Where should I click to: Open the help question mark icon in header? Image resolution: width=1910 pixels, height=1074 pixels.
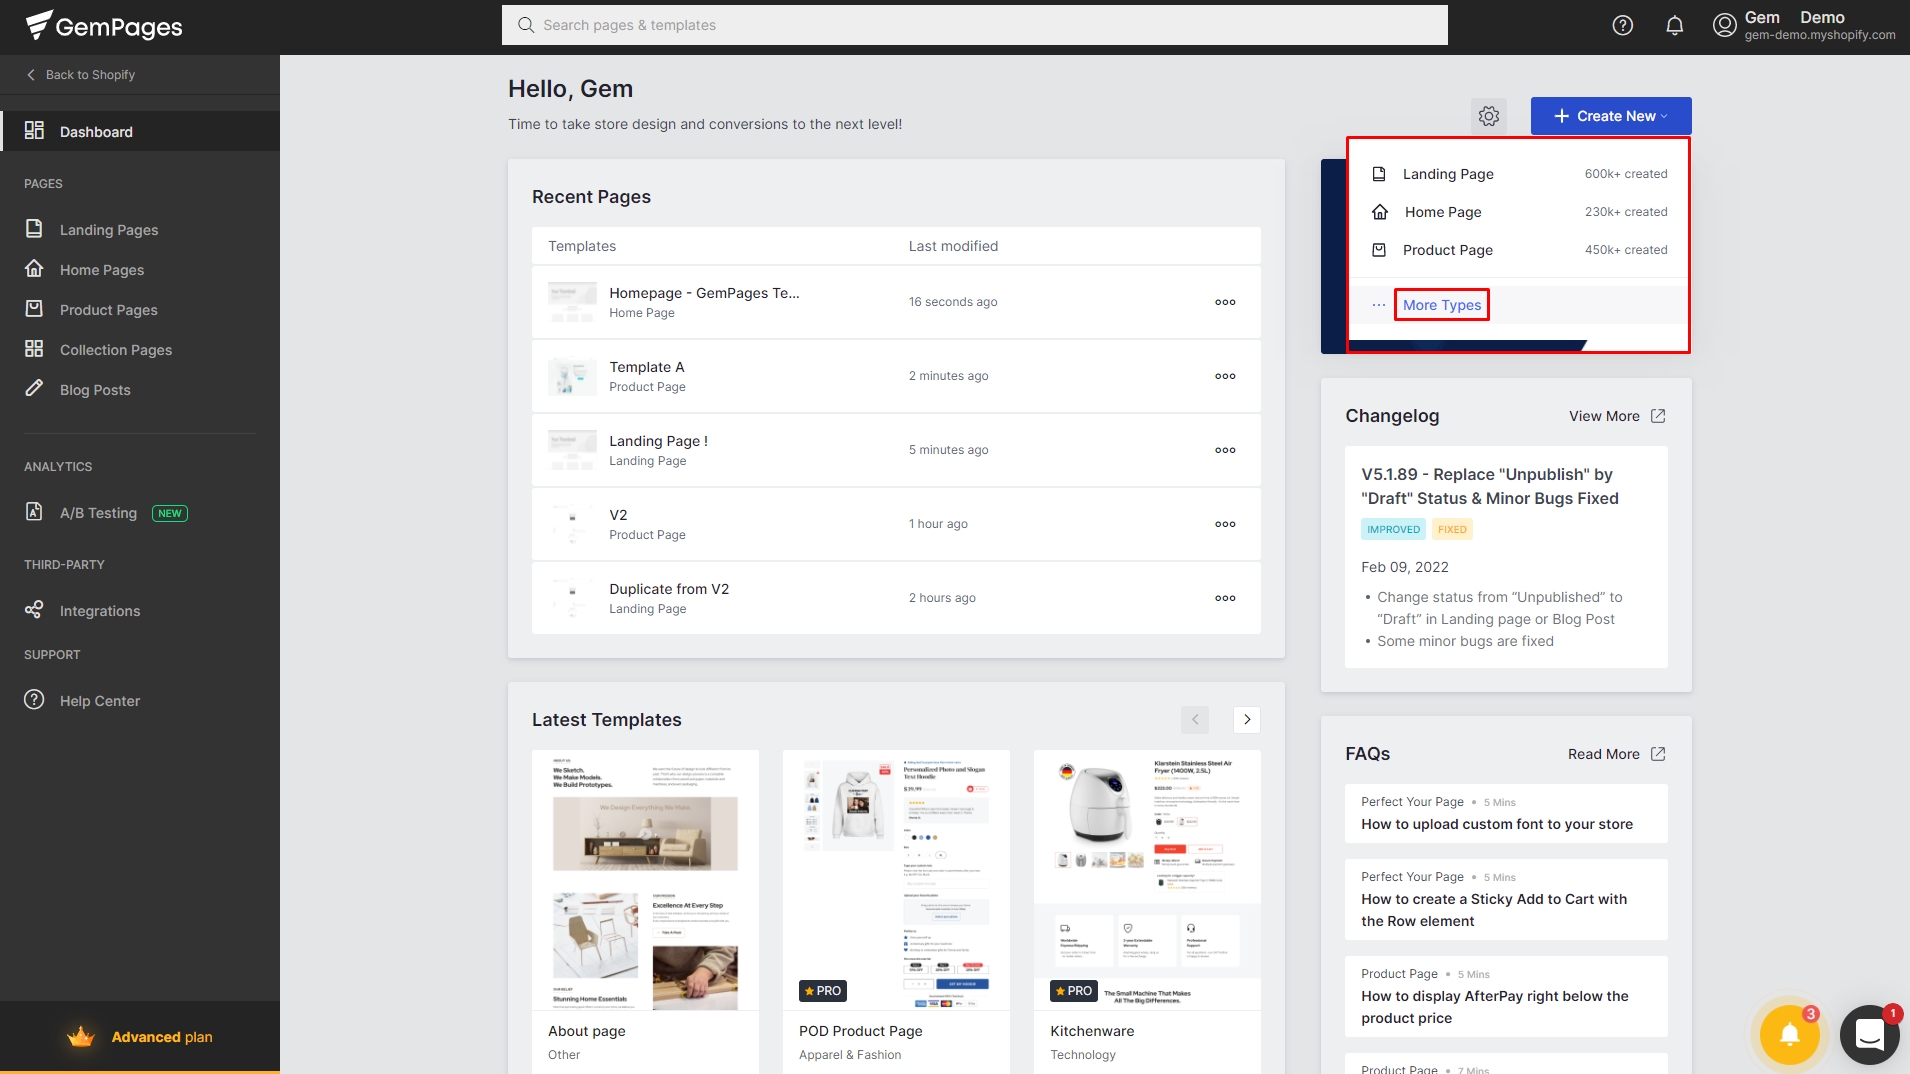point(1623,26)
